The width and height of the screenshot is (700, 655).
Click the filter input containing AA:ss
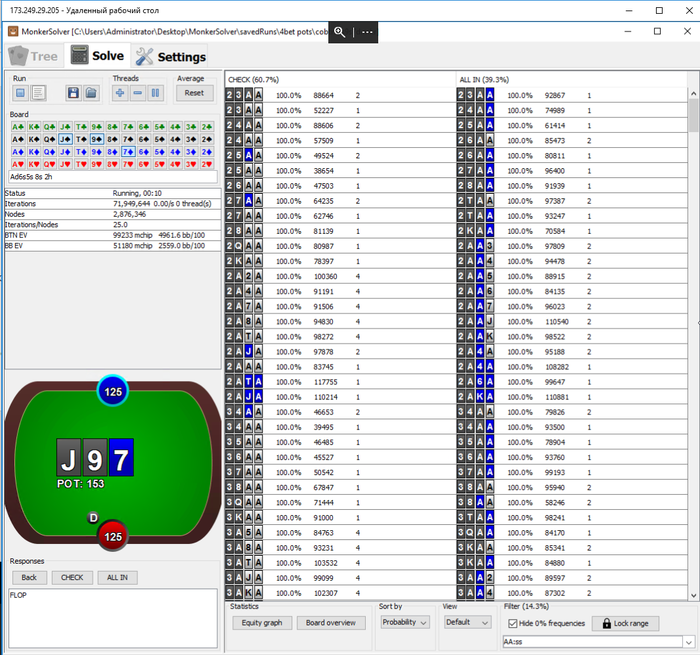coord(593,642)
